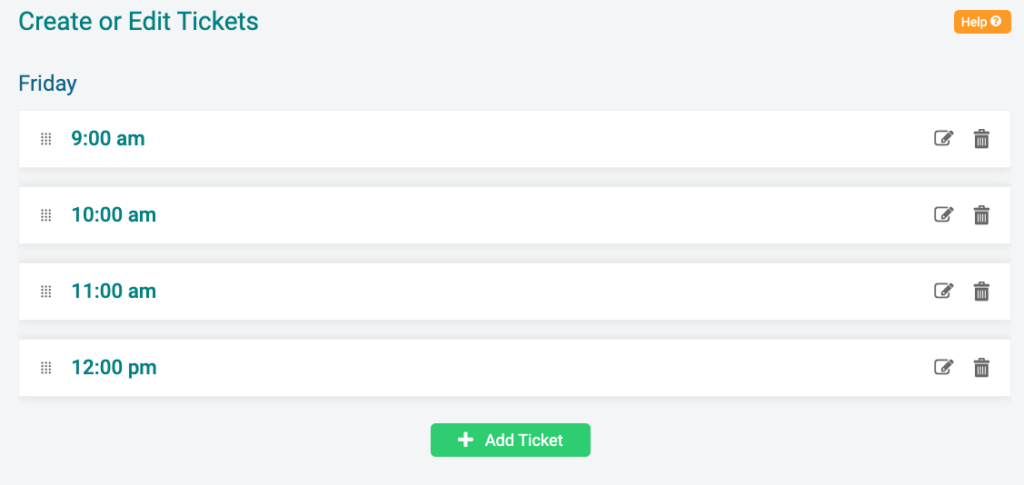This screenshot has height=485, width=1024.
Task: Delete the 12:00 pm ticket
Action: pos(981,368)
